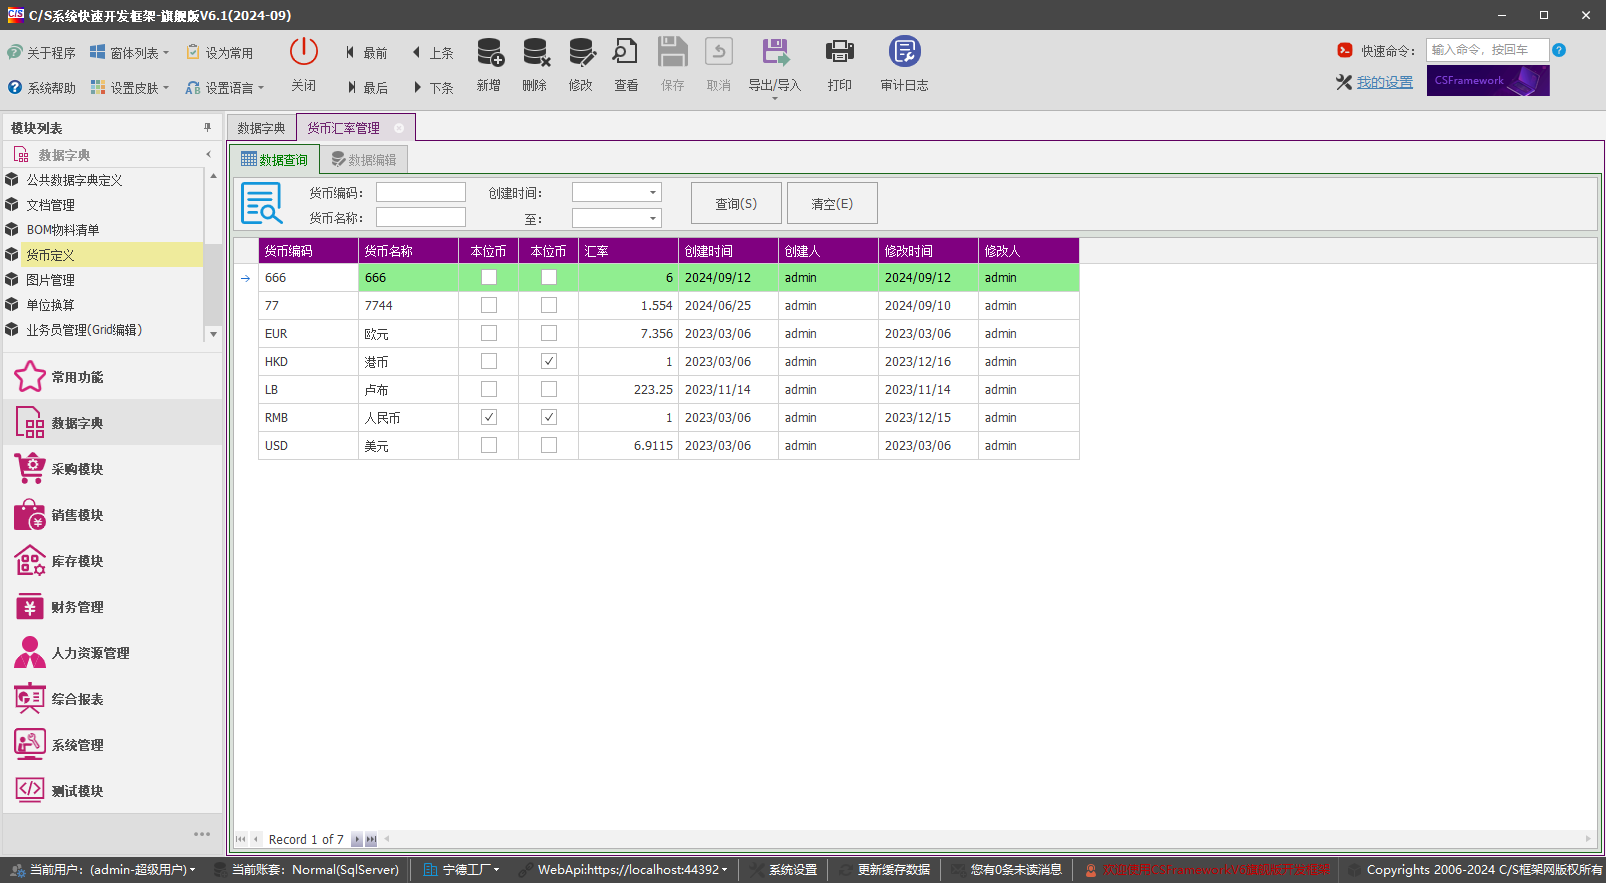This screenshot has width=1606, height=883.
Task: Toggle second 本位币 checkbox in HKD row
Action: (x=549, y=362)
